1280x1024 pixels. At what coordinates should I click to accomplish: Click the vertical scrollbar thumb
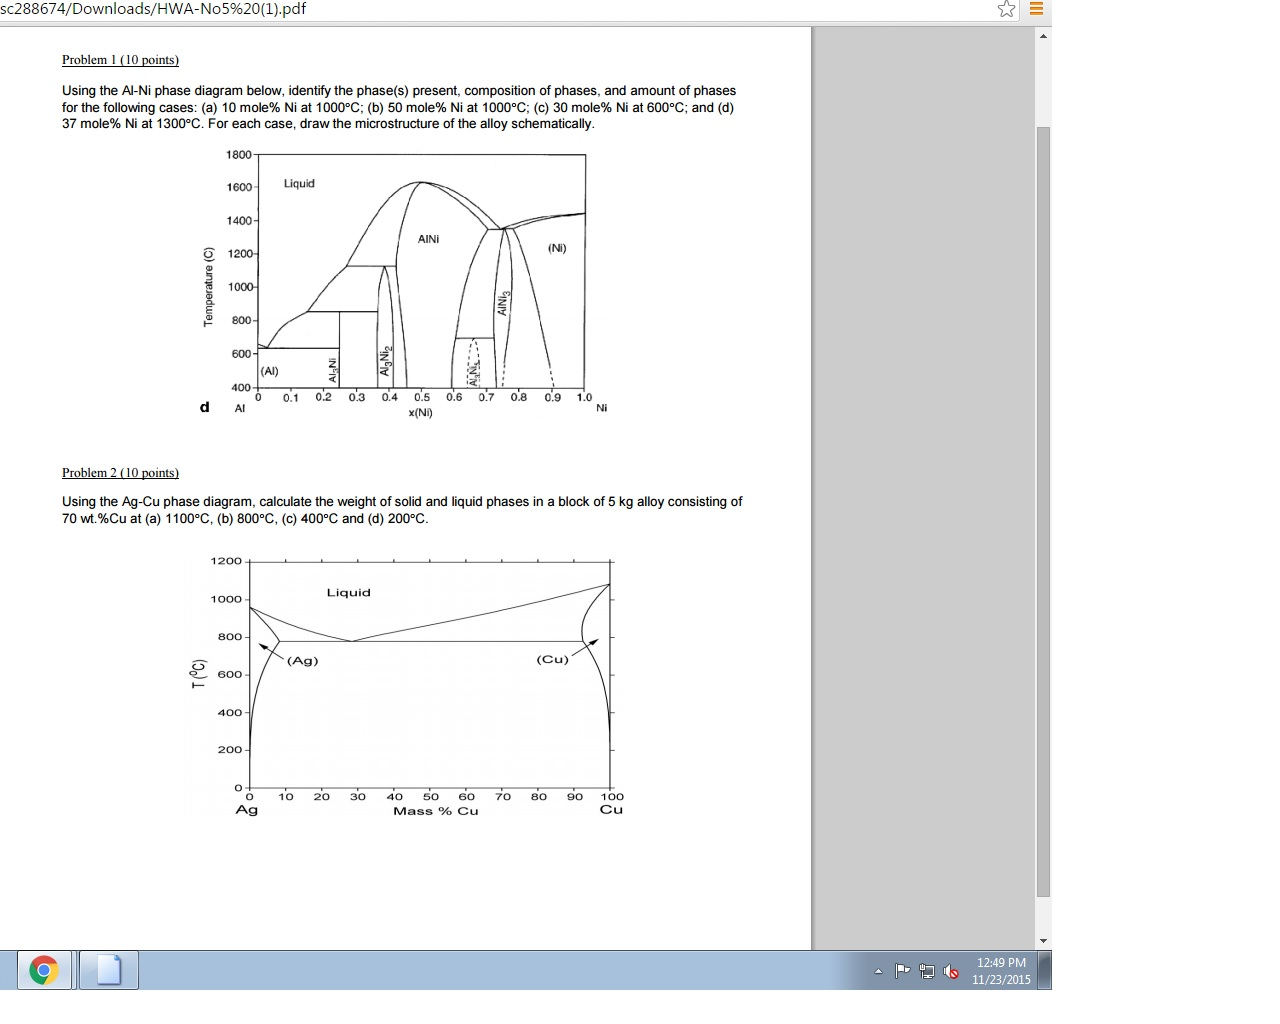1043,511
